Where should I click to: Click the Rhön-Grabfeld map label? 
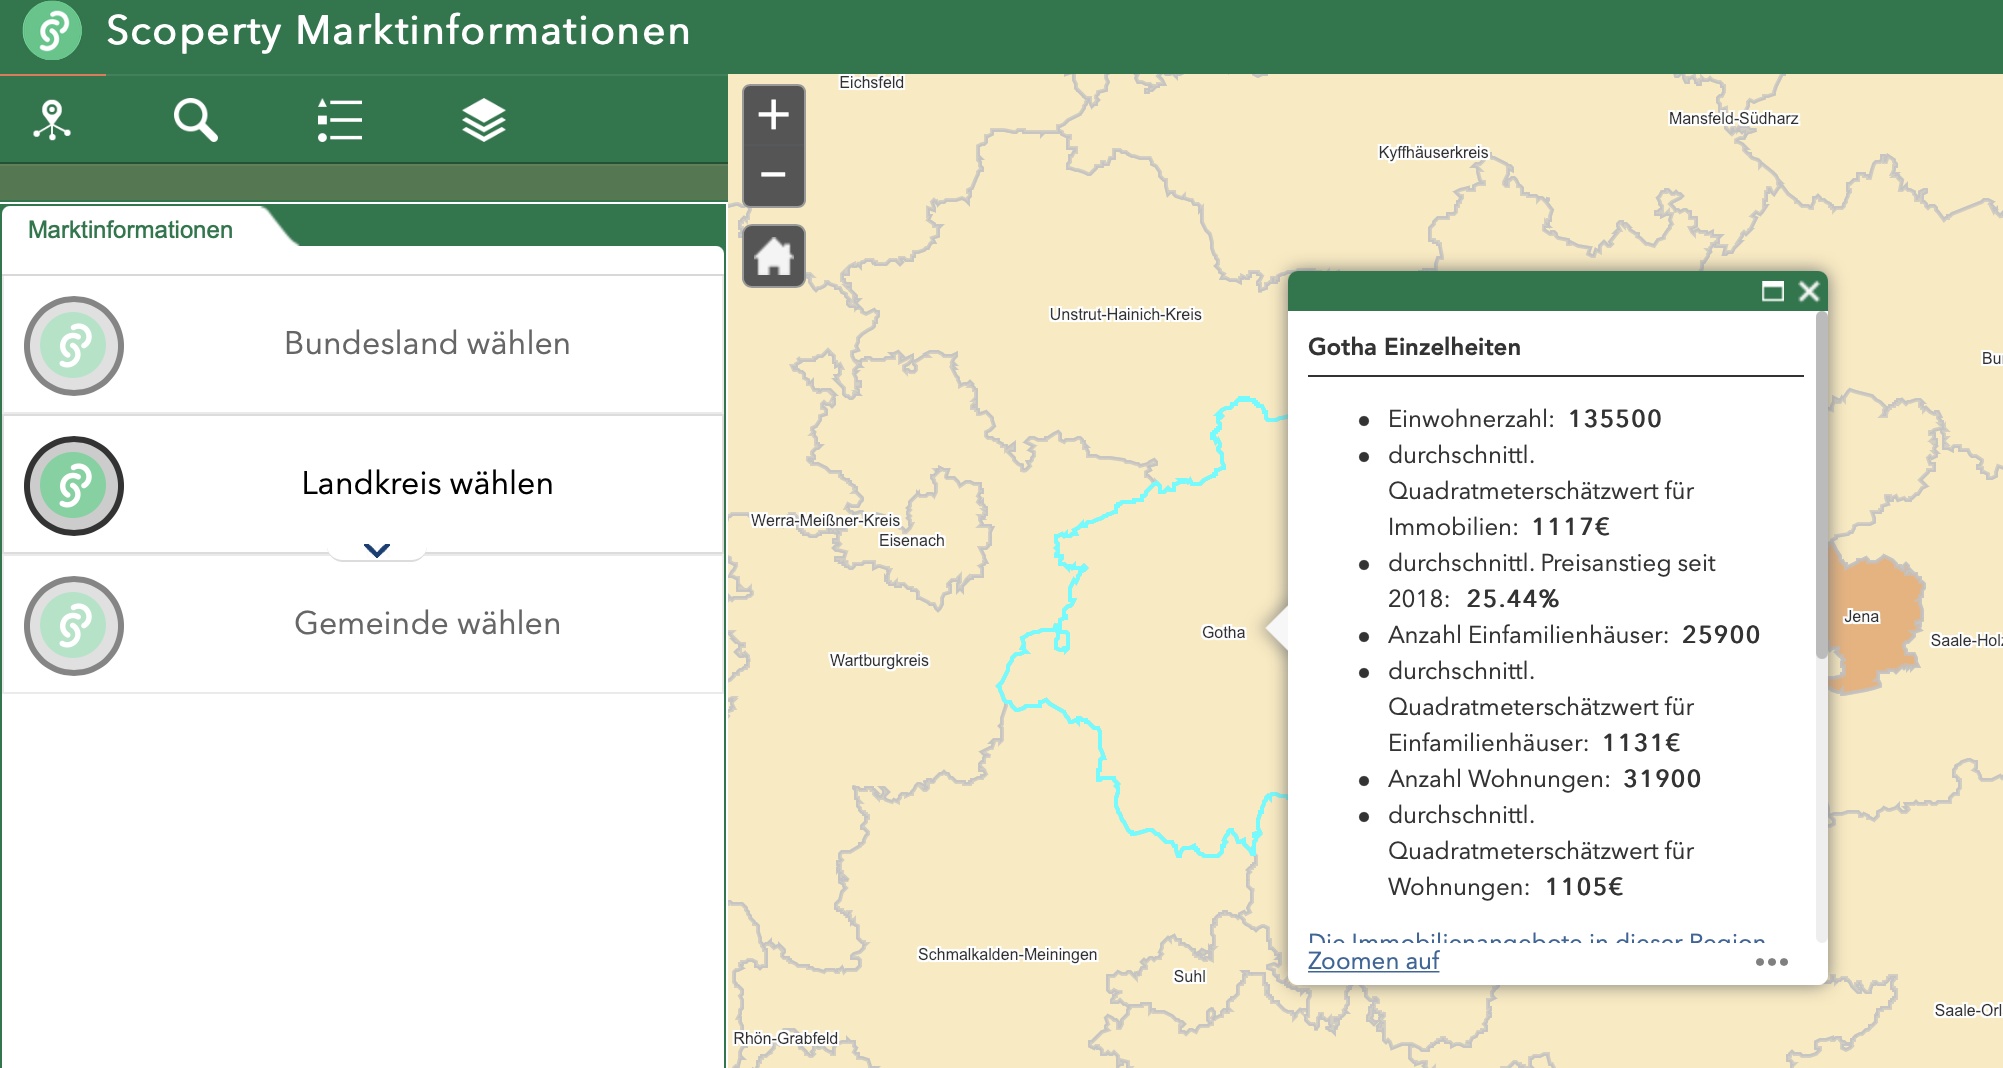[x=785, y=1038]
